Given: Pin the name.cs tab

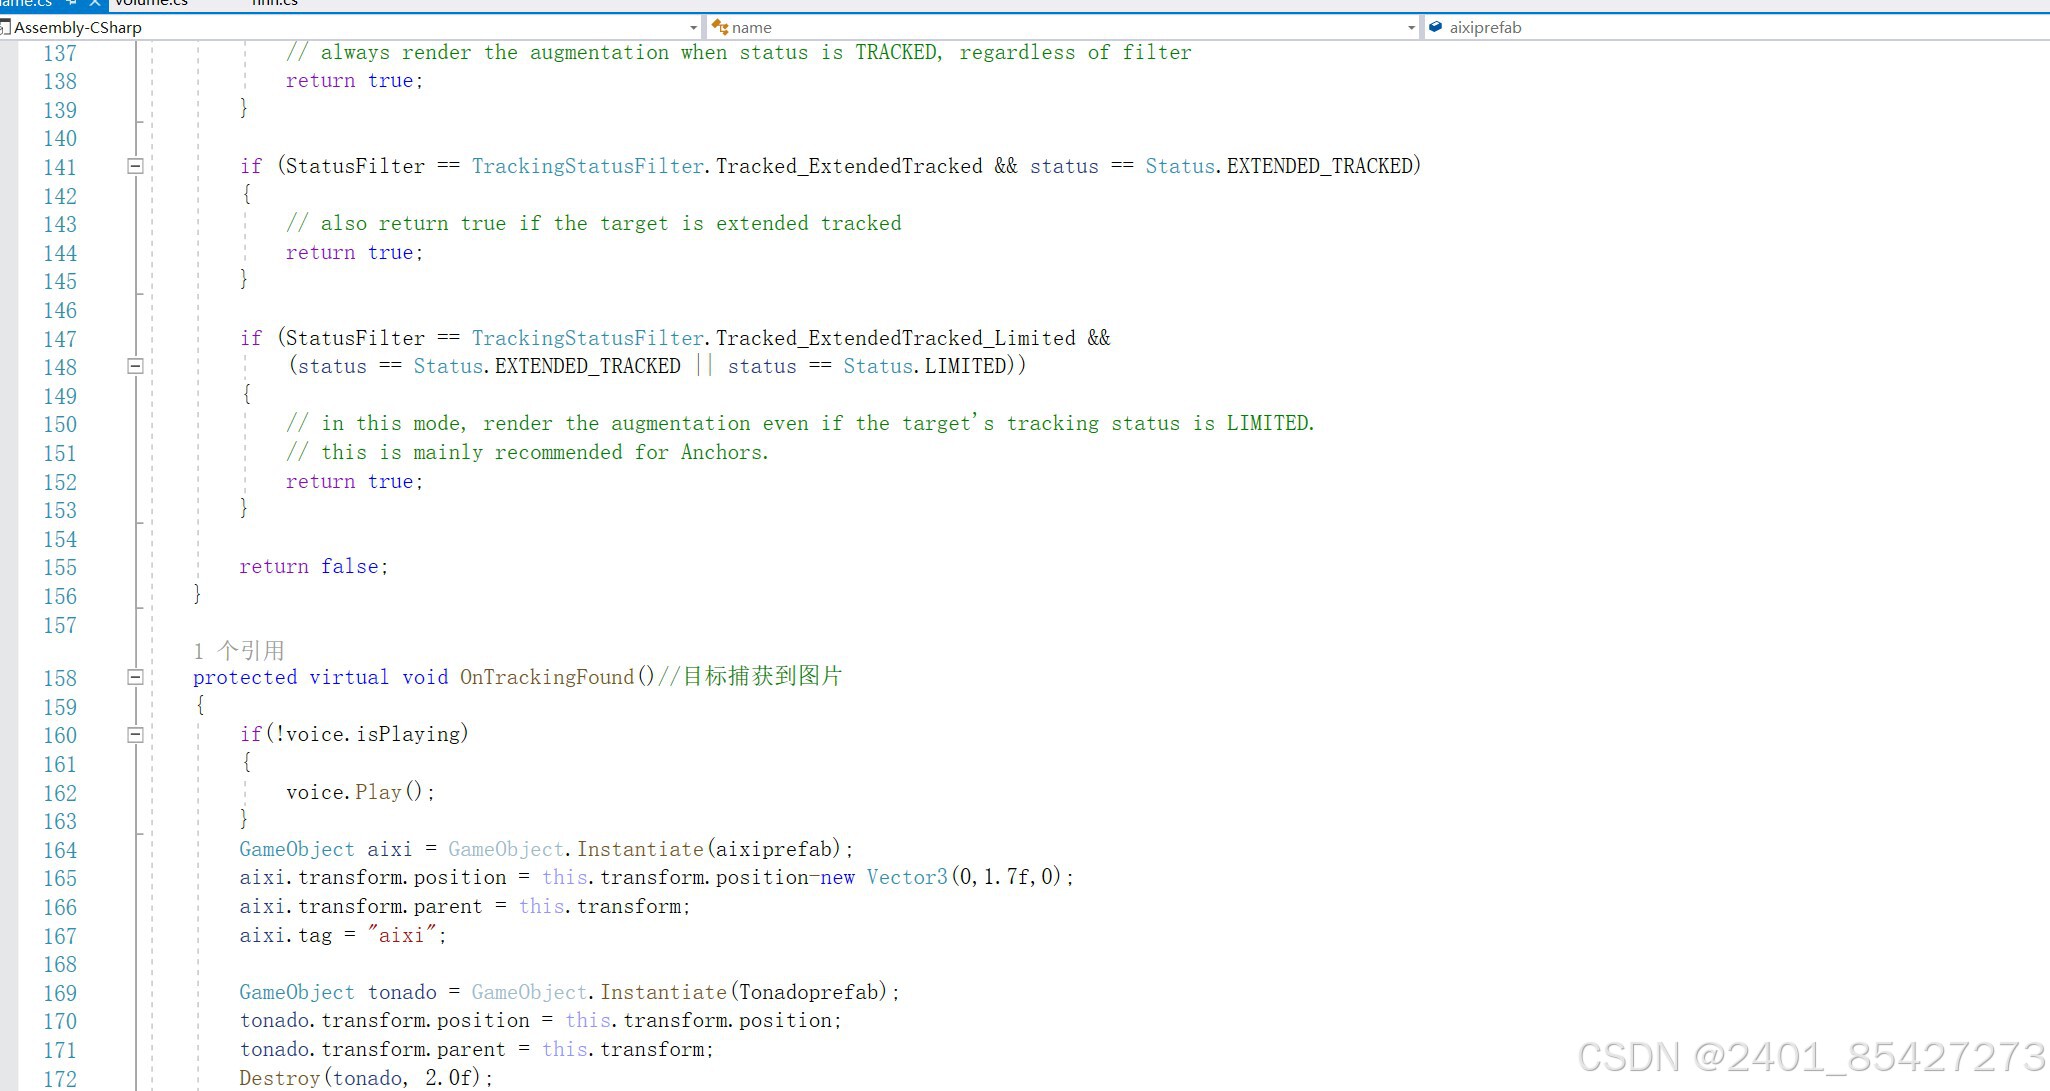Looking at the screenshot, I should pos(72,4).
